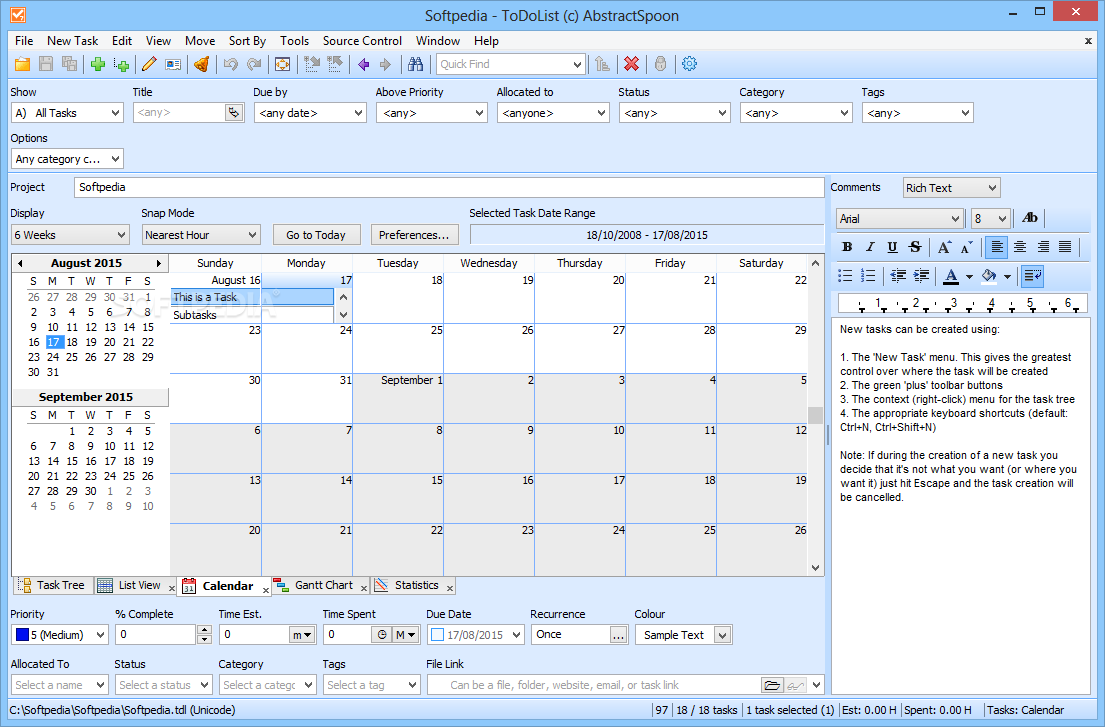Toggle italic in comments toolbar

coord(870,247)
